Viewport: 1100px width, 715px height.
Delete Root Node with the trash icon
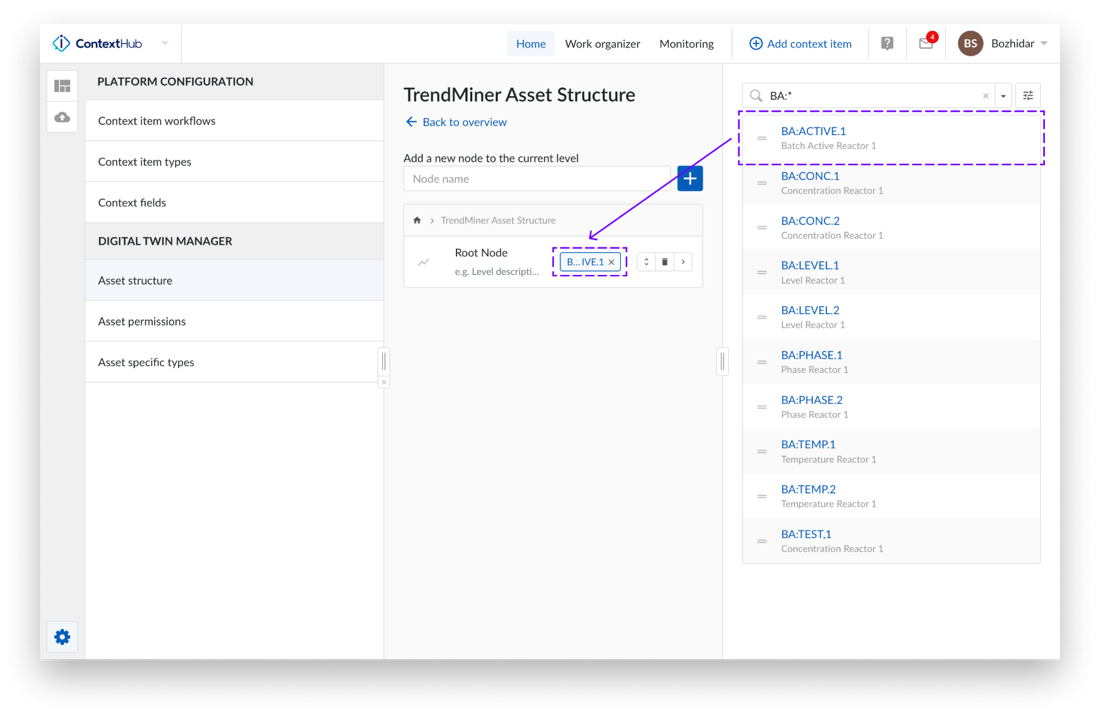tap(665, 262)
